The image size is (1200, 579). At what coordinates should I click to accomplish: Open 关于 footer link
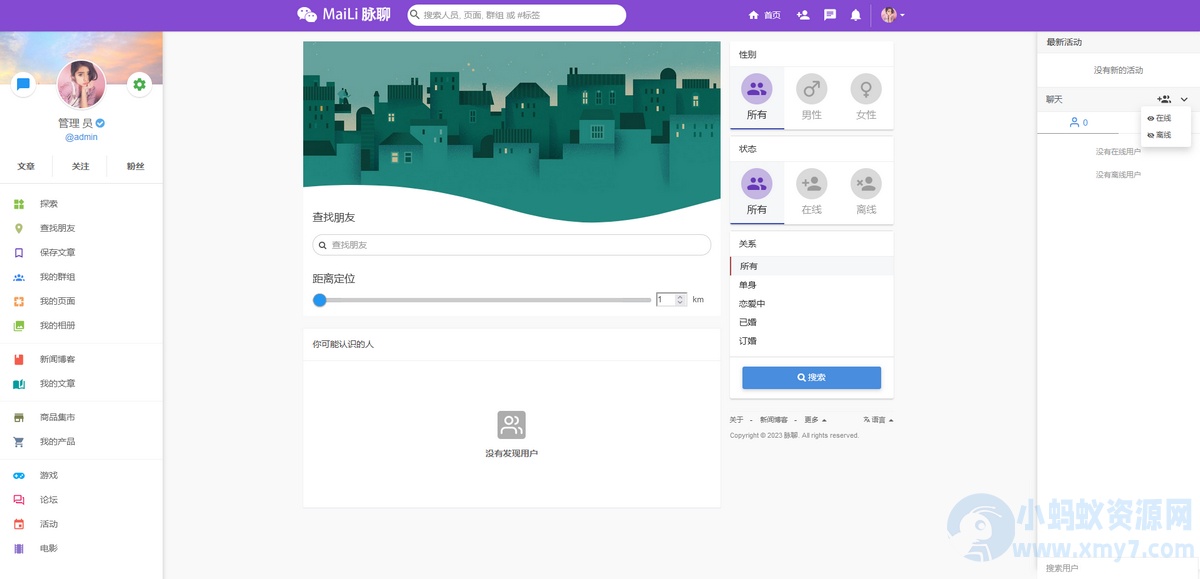click(736, 420)
